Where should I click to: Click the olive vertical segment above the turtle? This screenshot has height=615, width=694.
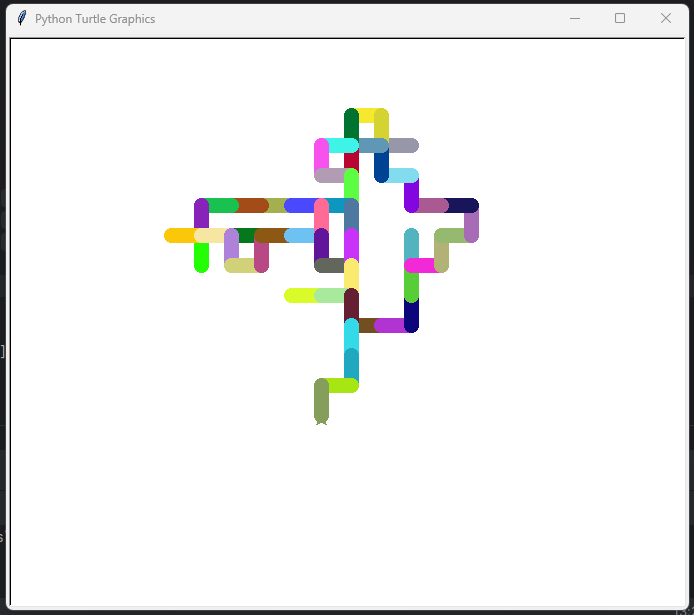point(321,400)
